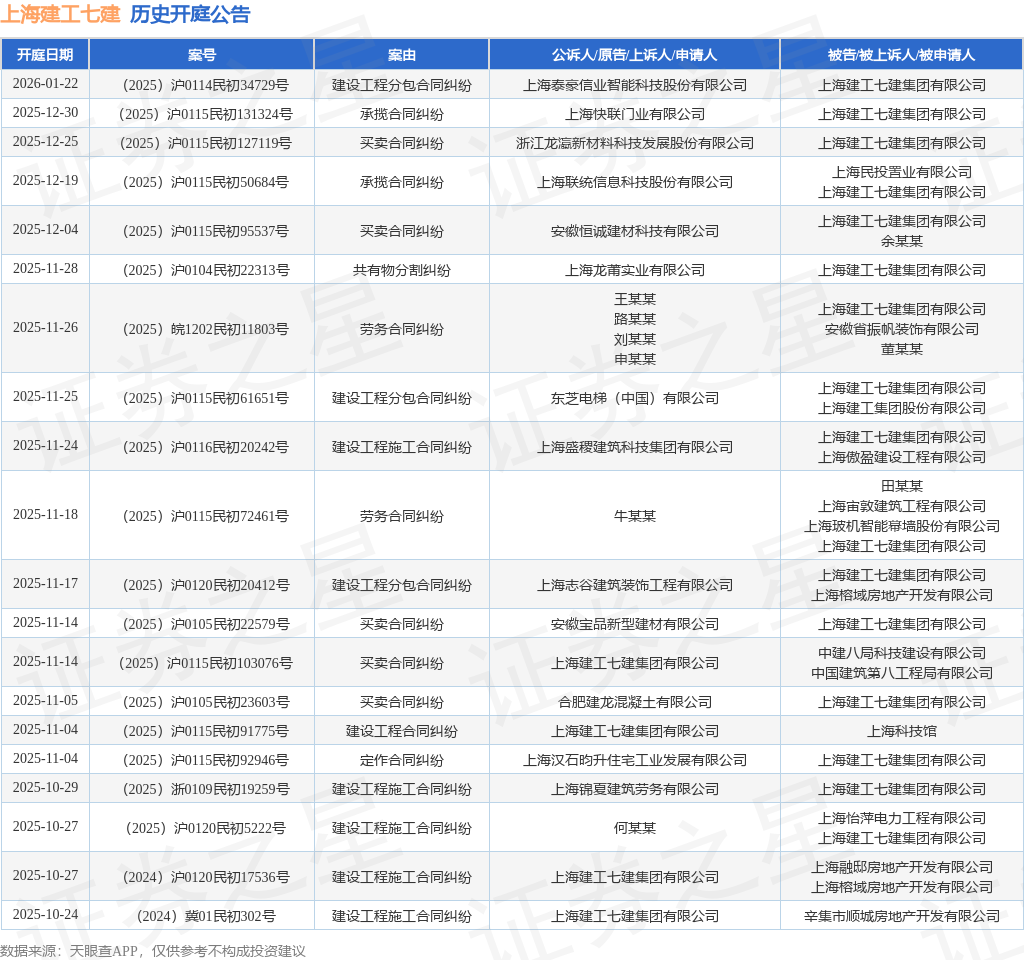Click plaintiff 申某某
The width and height of the screenshot is (1024, 960).
[635, 359]
